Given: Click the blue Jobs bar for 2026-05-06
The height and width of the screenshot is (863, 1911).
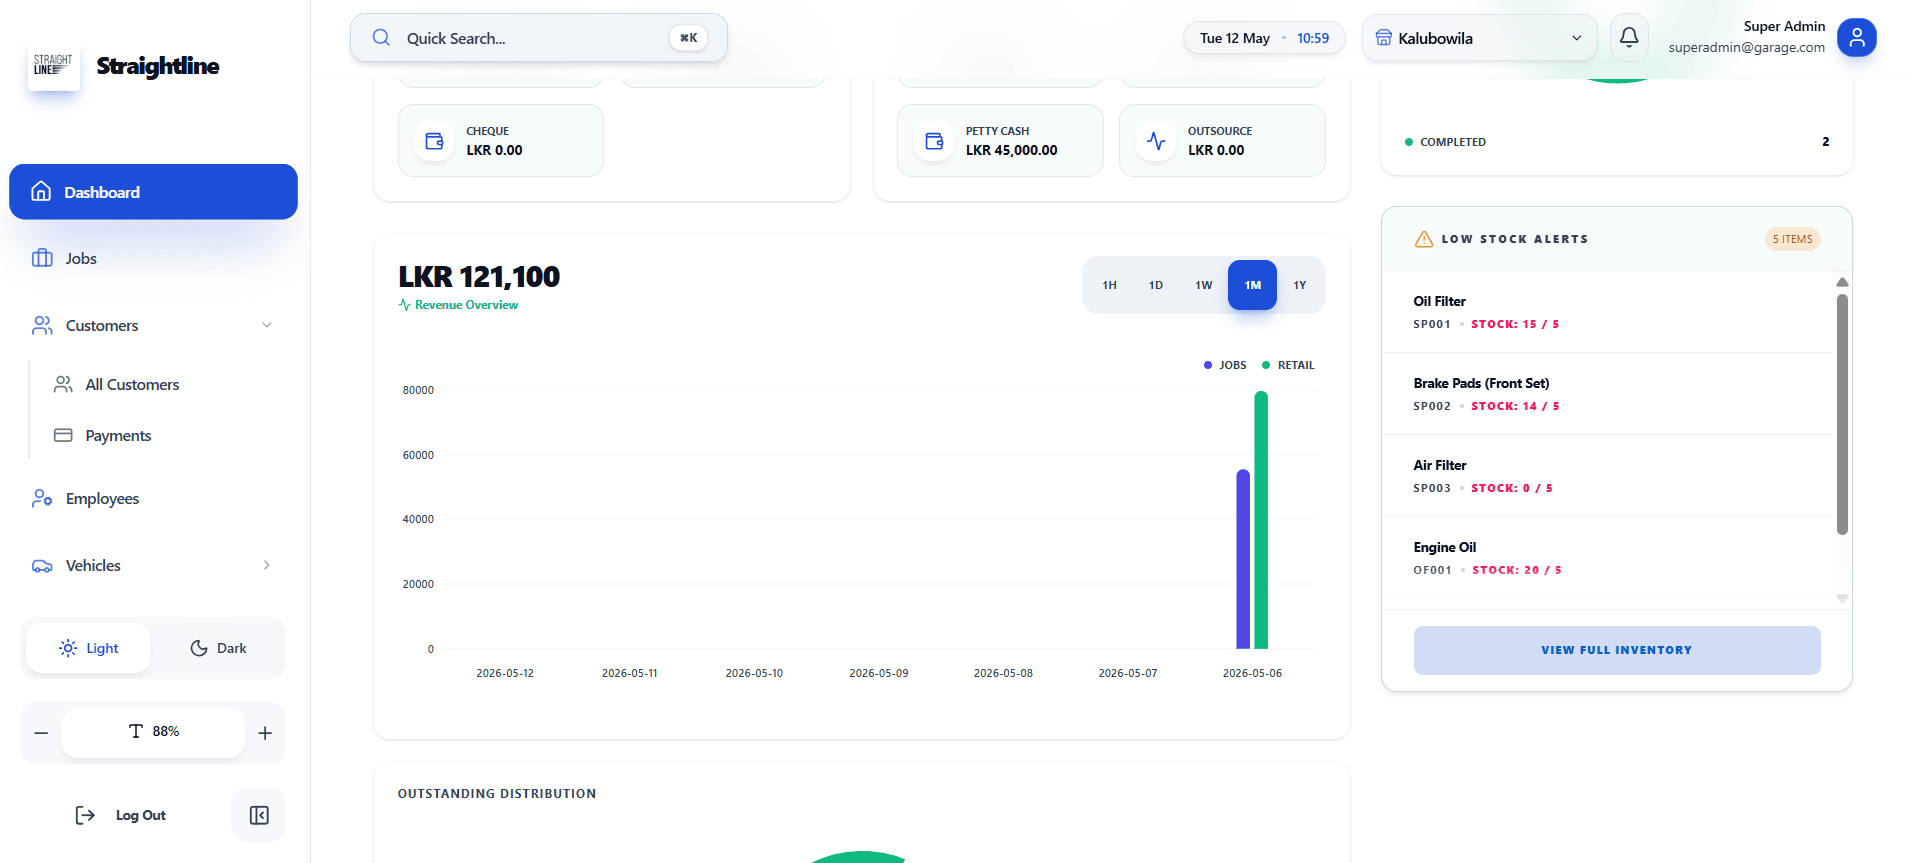Looking at the screenshot, I should pyautogui.click(x=1243, y=560).
